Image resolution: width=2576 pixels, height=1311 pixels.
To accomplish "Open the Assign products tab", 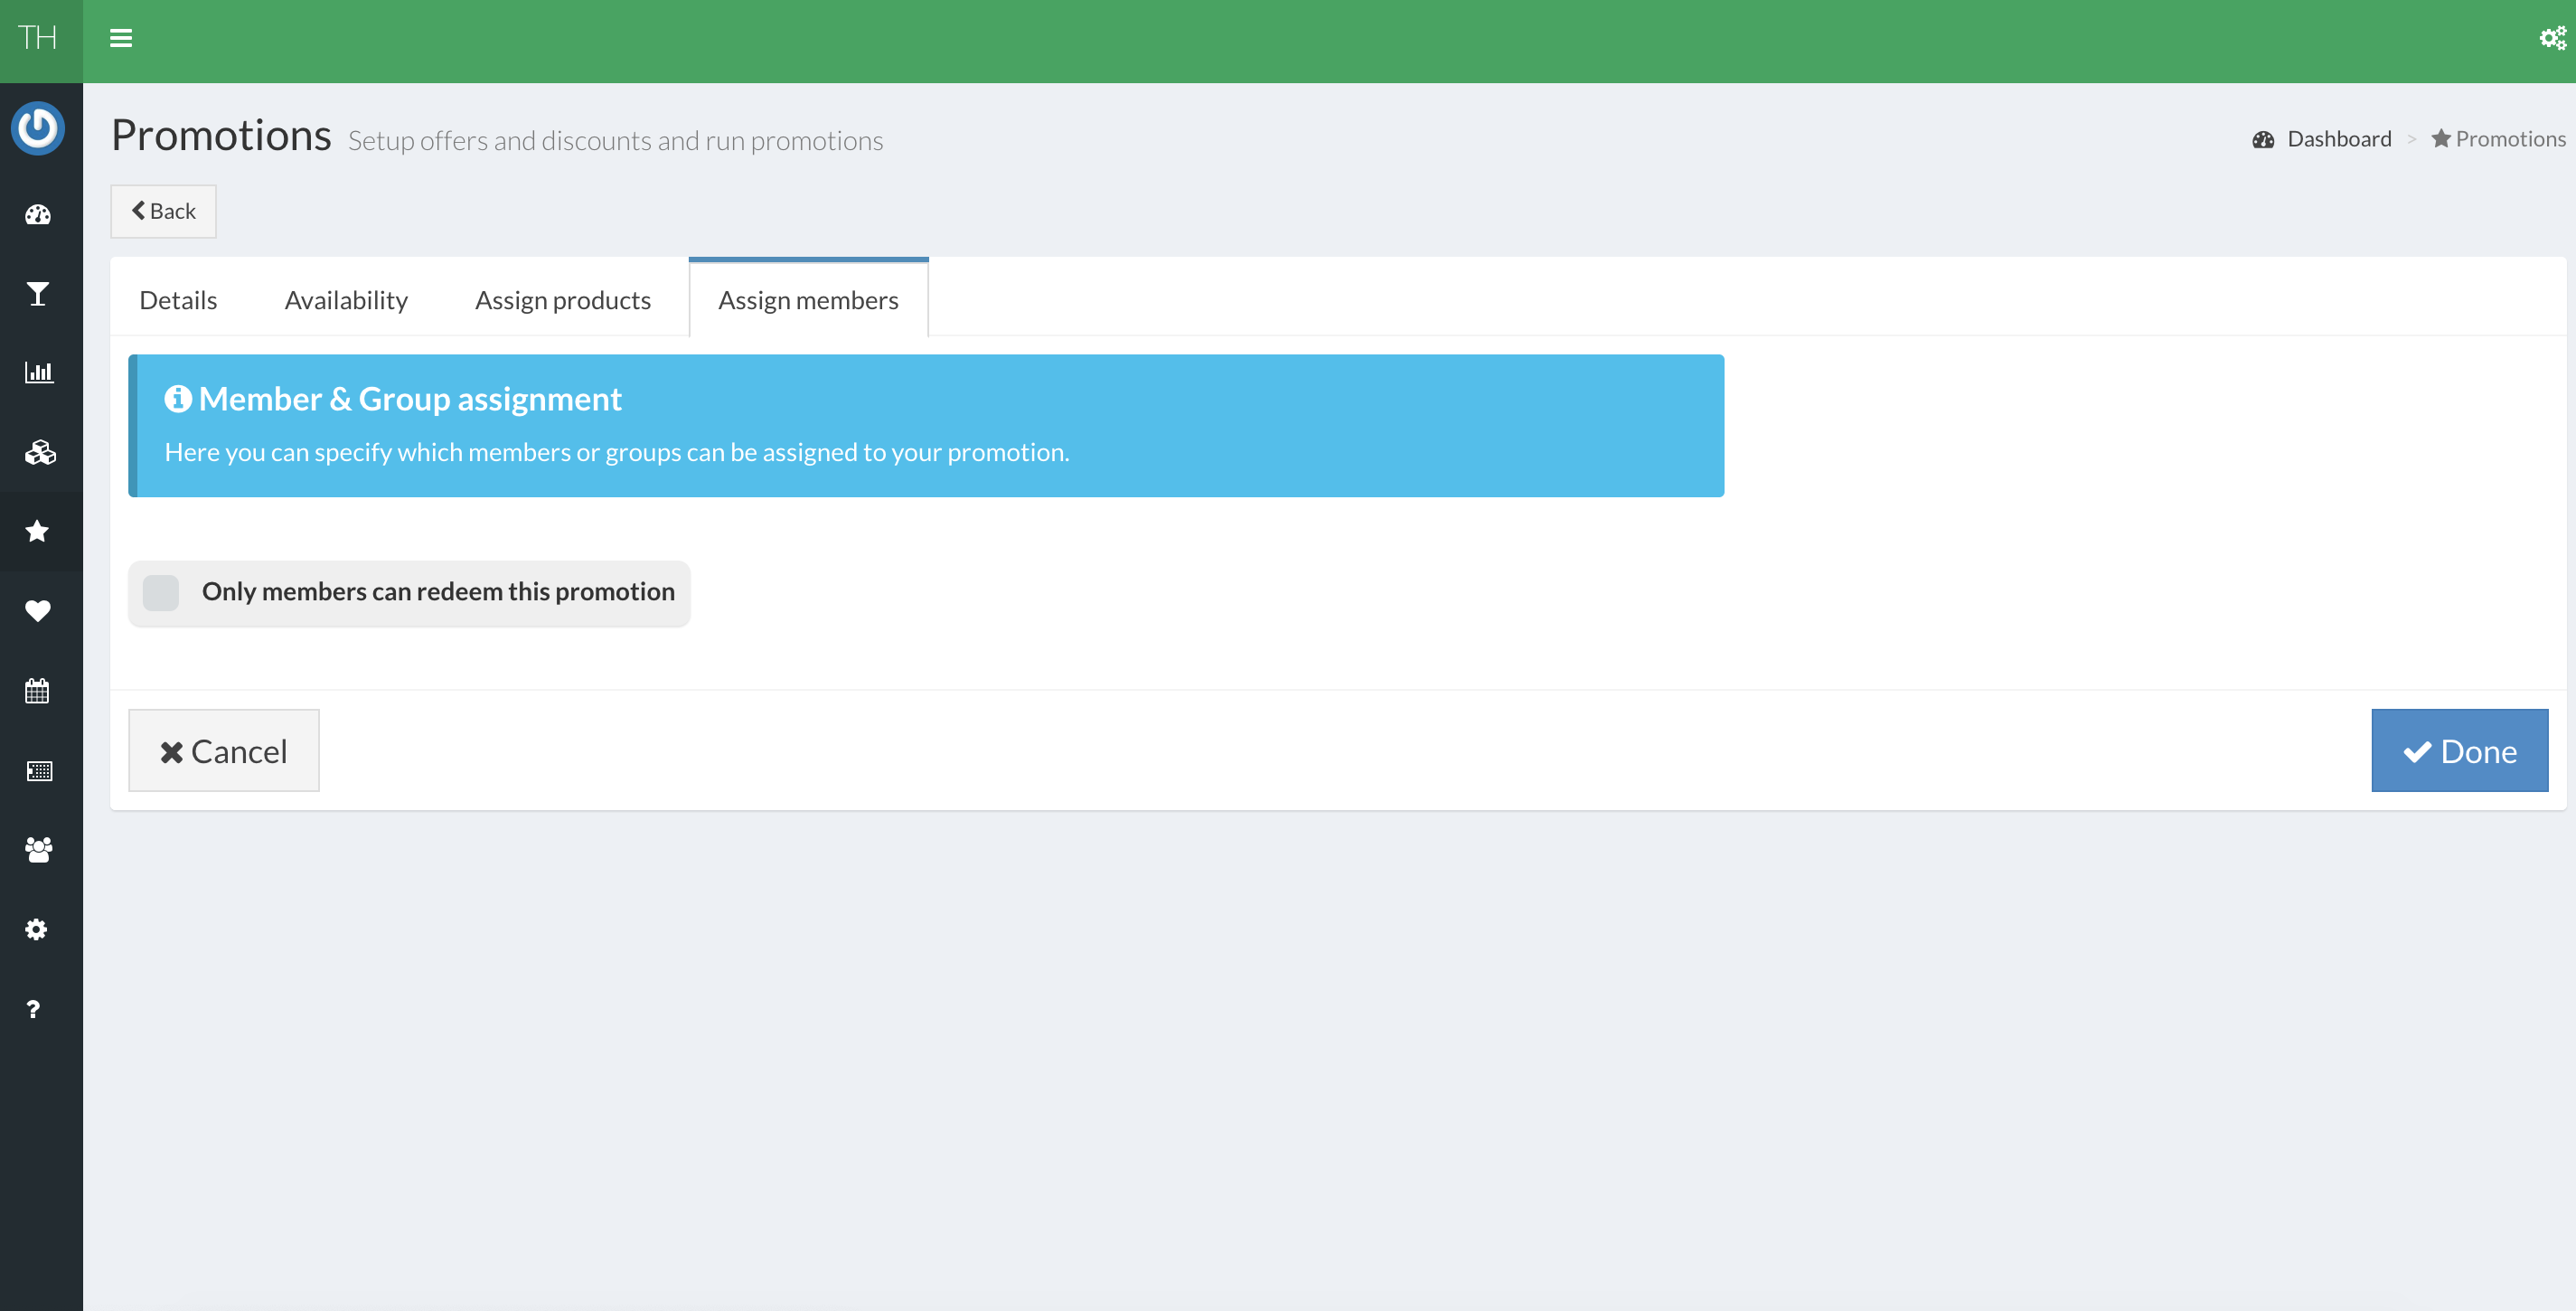I will 562,300.
